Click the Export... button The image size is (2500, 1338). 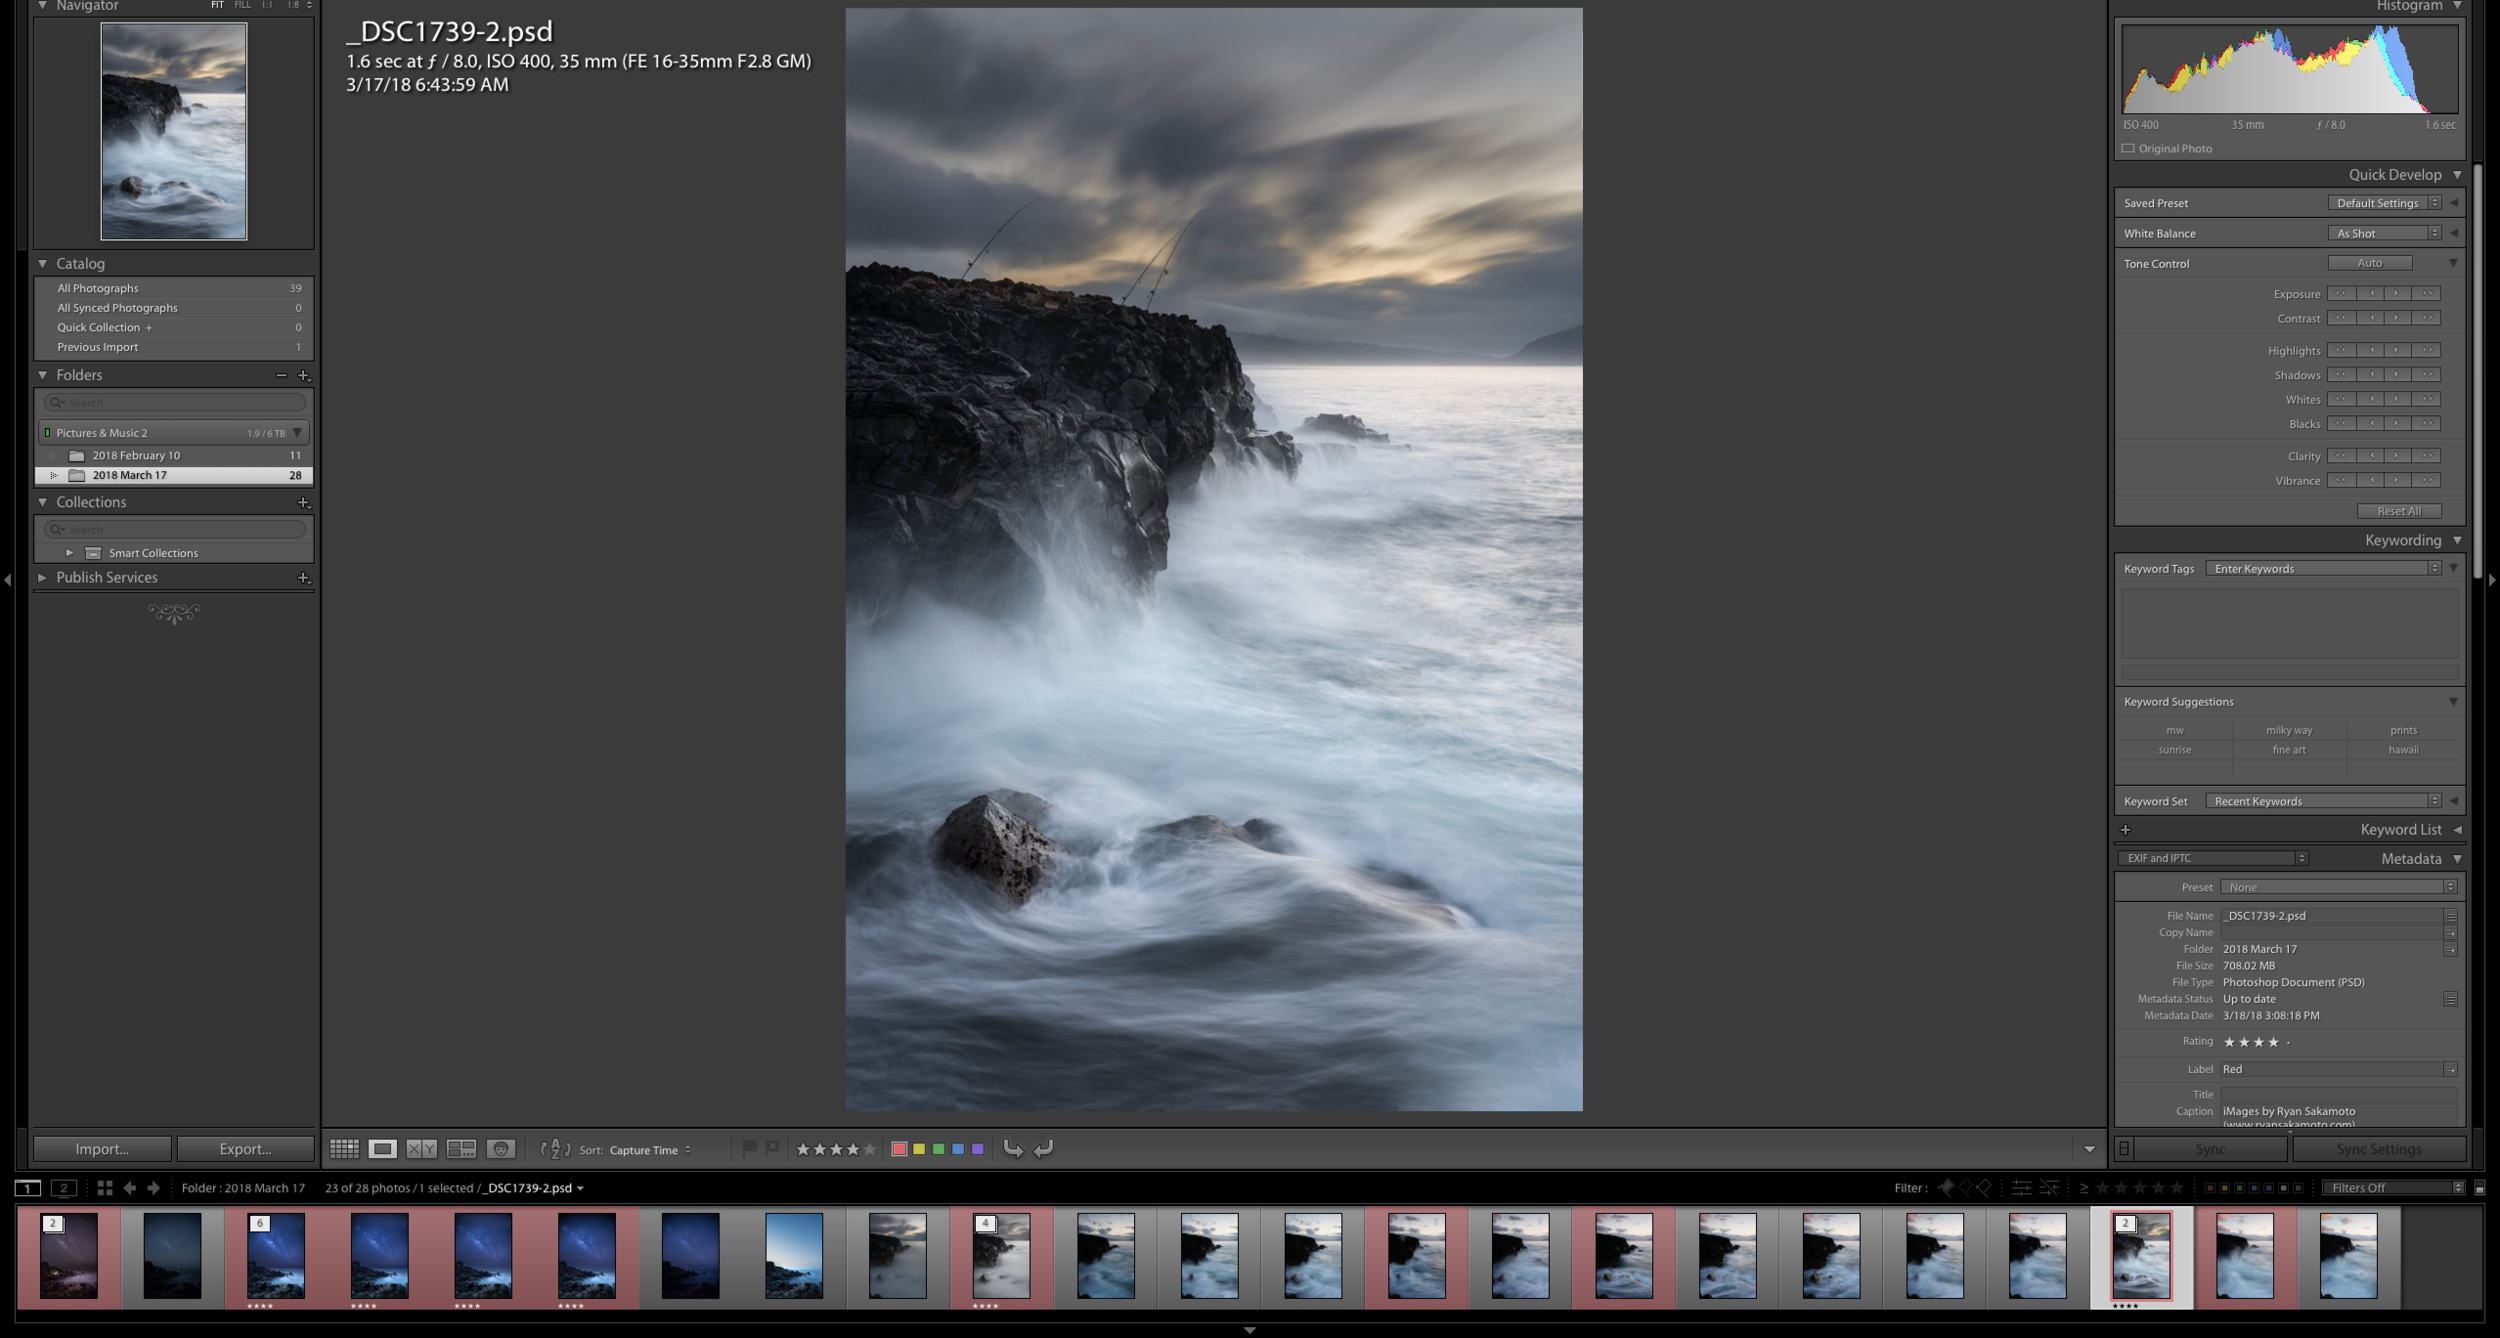[x=245, y=1149]
